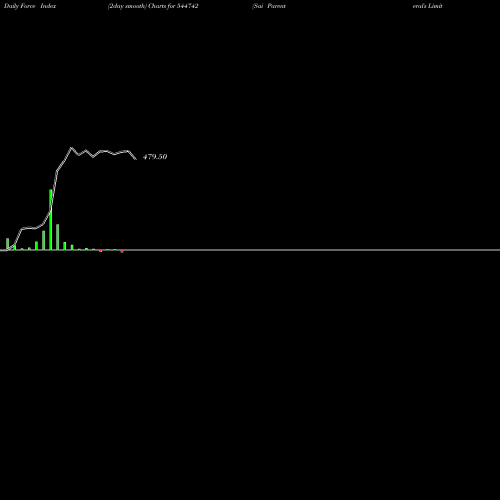Click the small green bar before third tallest bar
Viewport: 500px width, 500px height.
36,246
